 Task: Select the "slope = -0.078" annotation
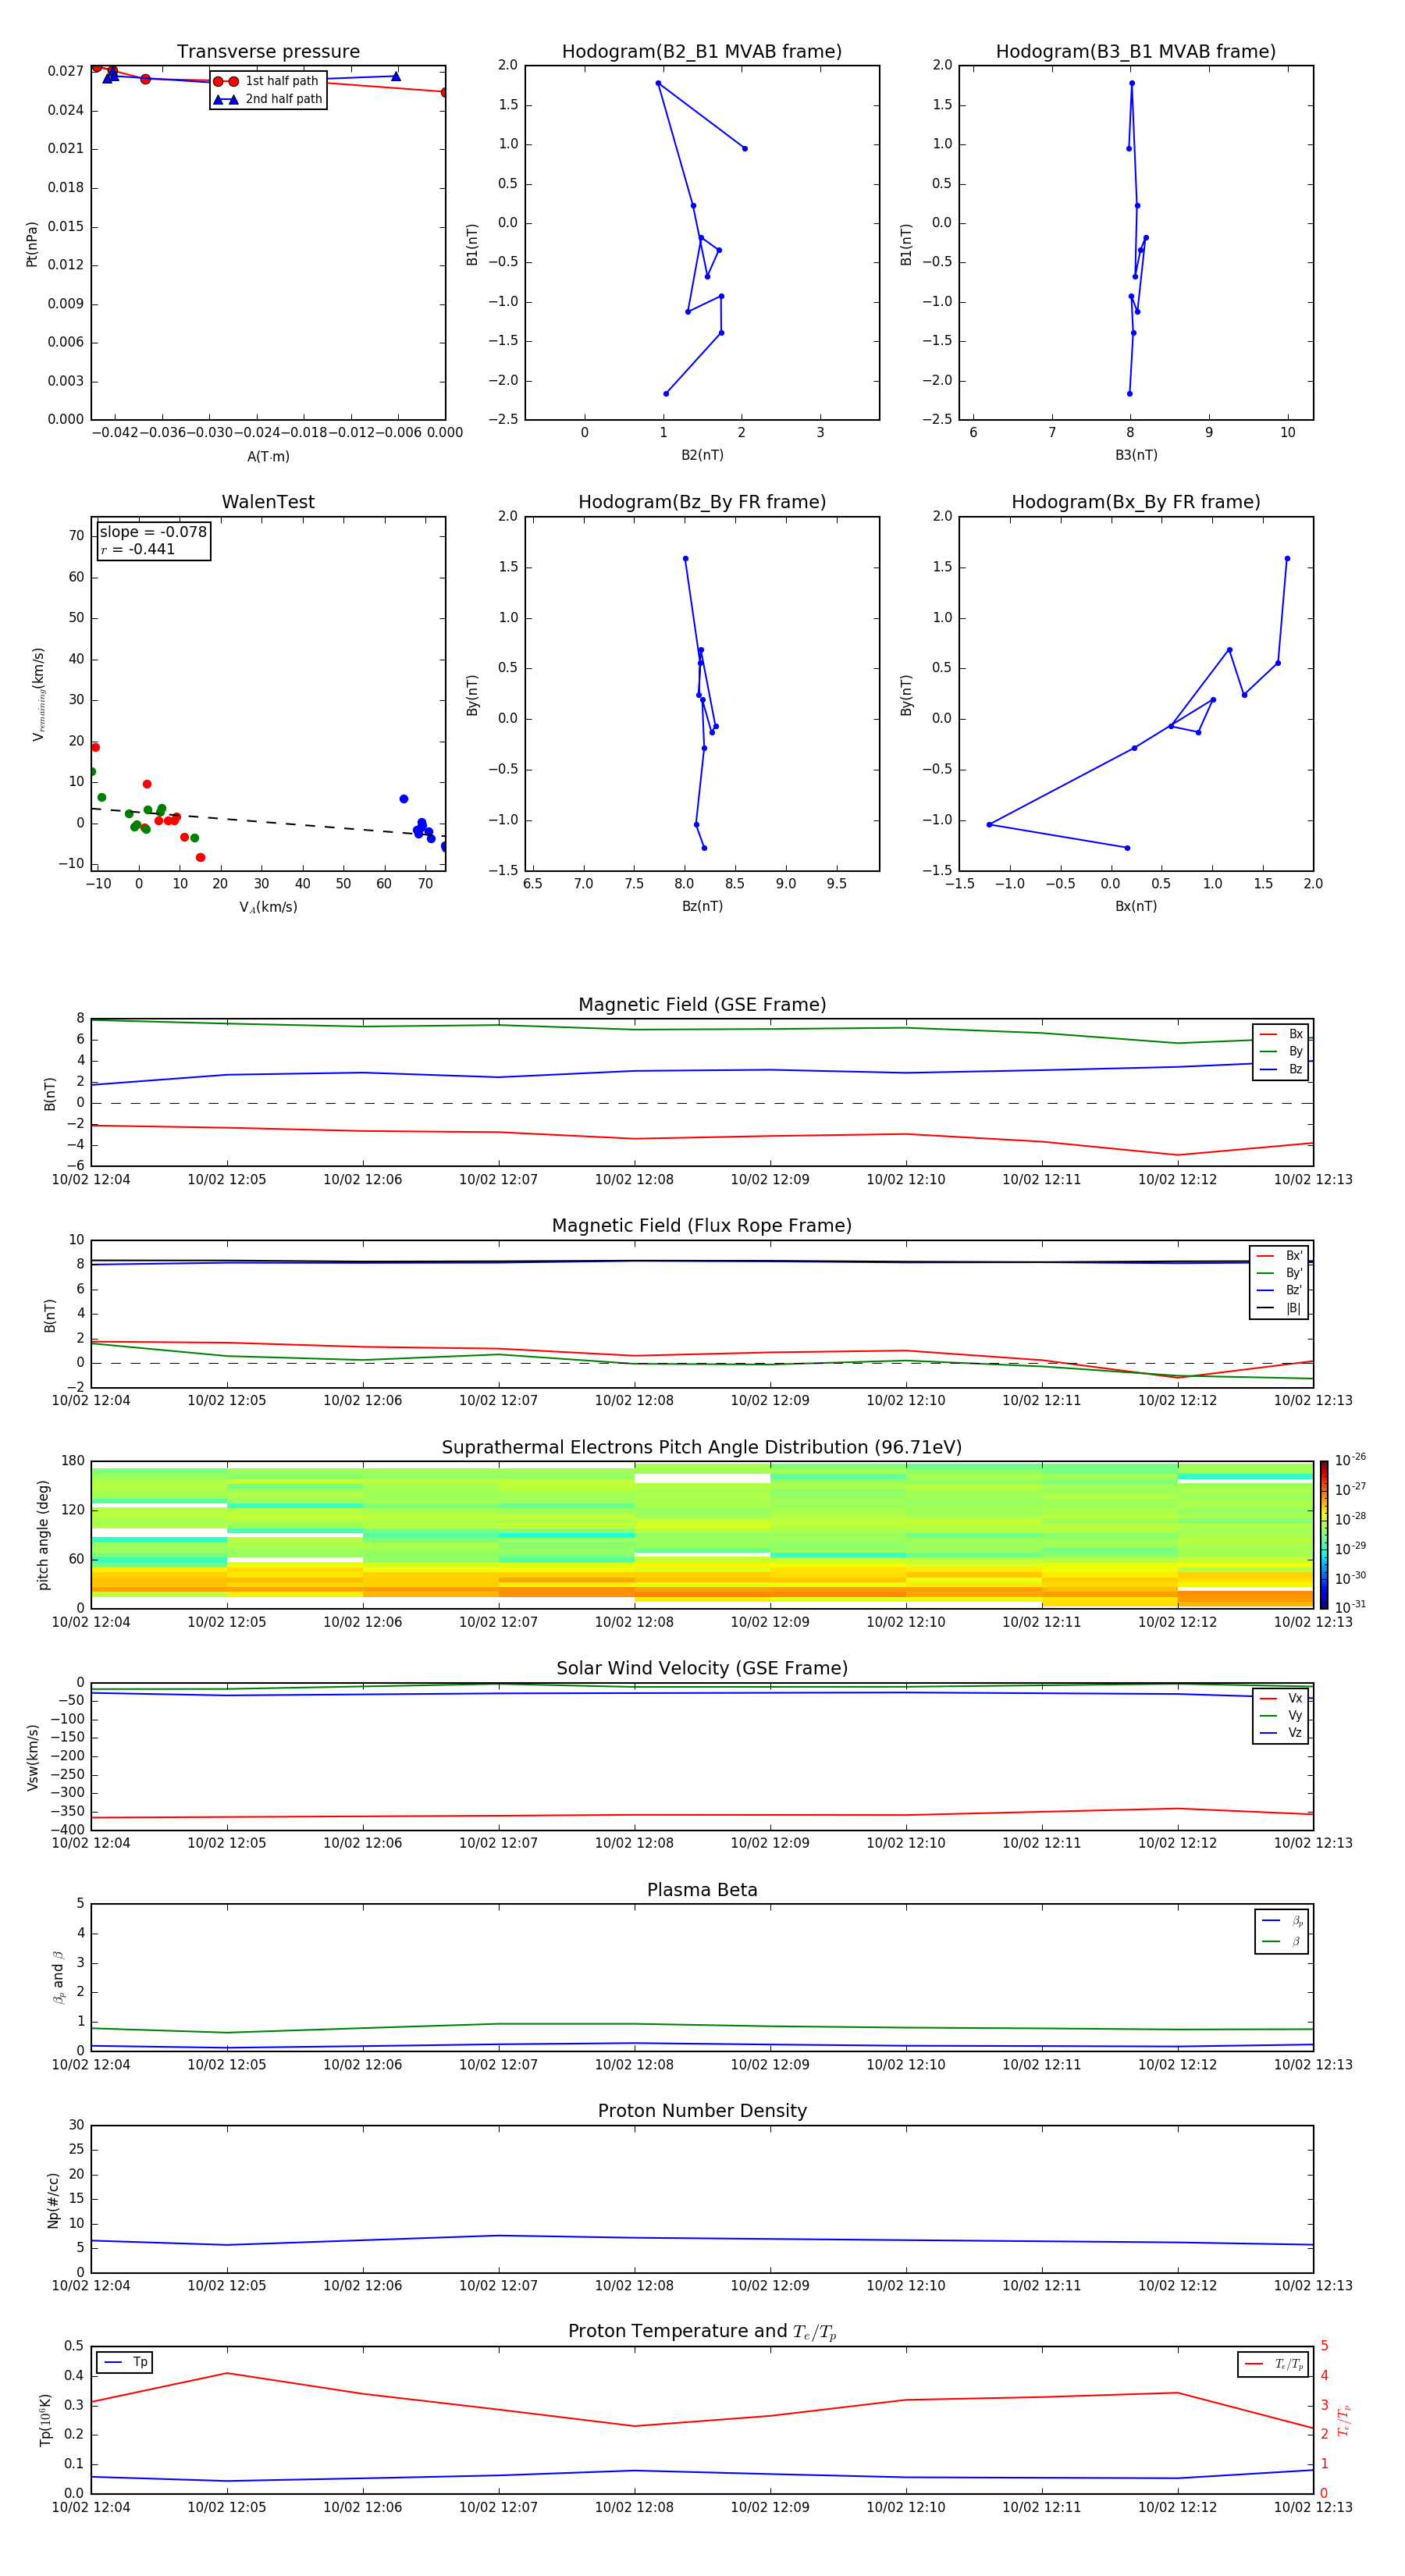153,532
